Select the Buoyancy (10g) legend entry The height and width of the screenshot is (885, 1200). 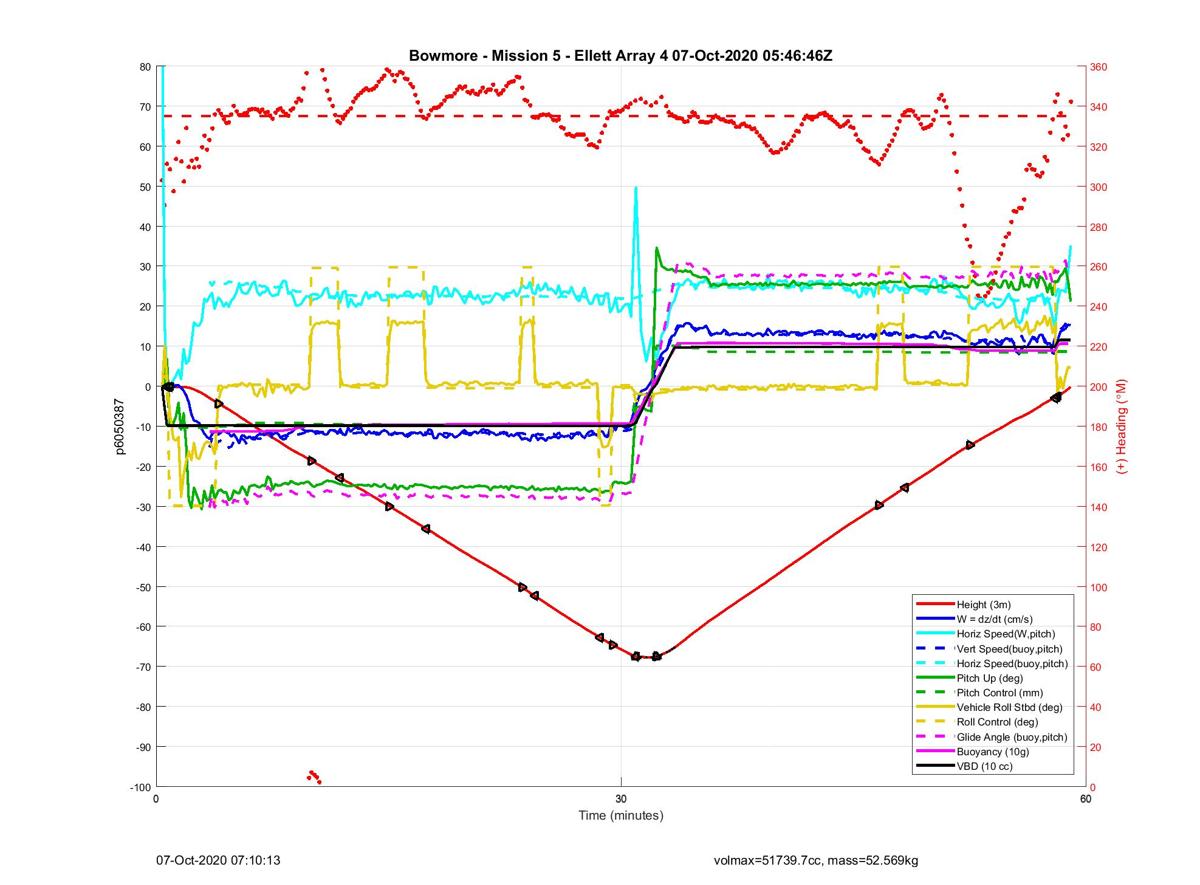(x=992, y=751)
